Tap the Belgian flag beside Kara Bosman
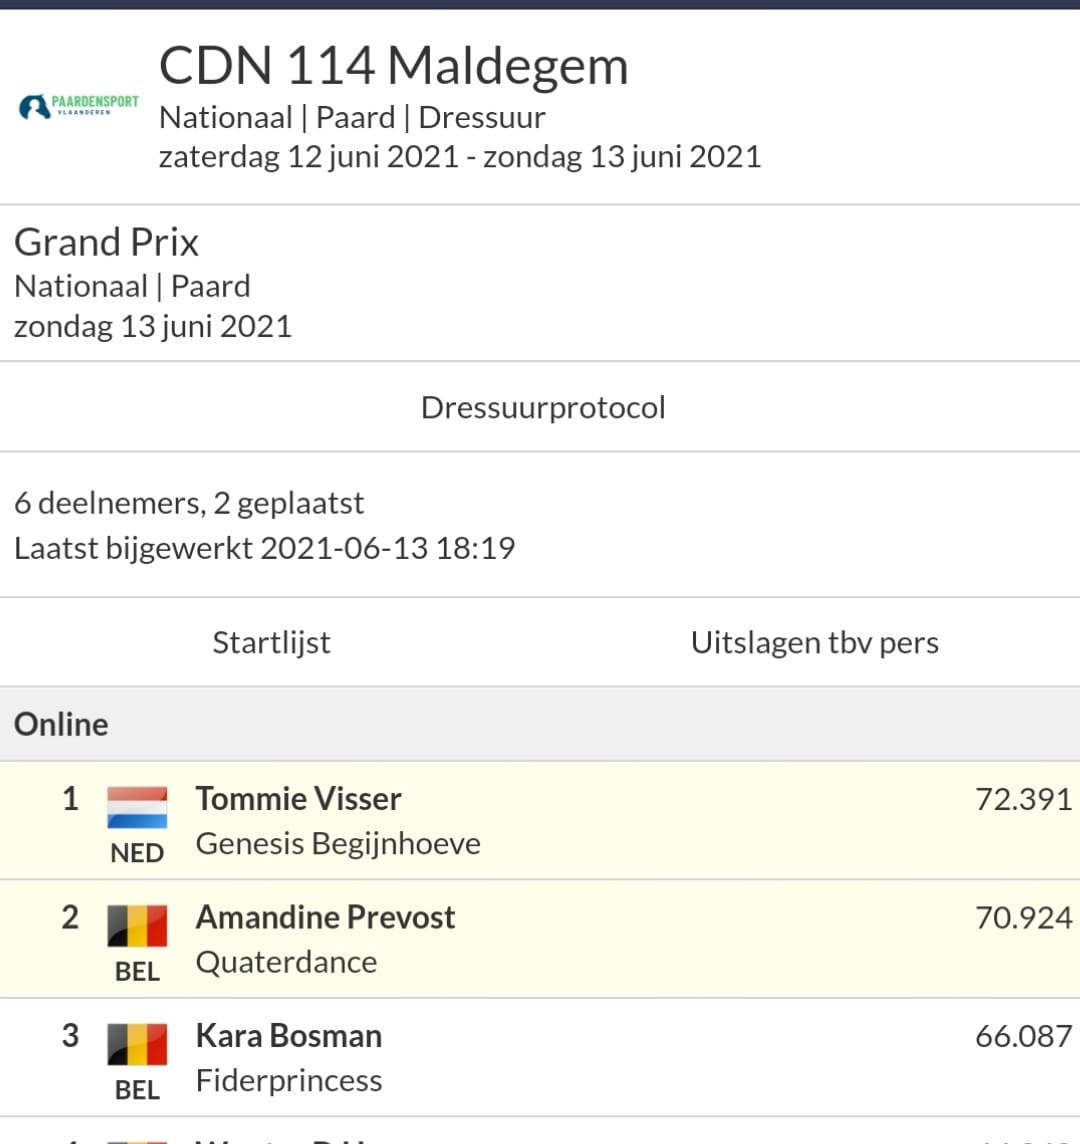1080x1144 pixels. [137, 1043]
